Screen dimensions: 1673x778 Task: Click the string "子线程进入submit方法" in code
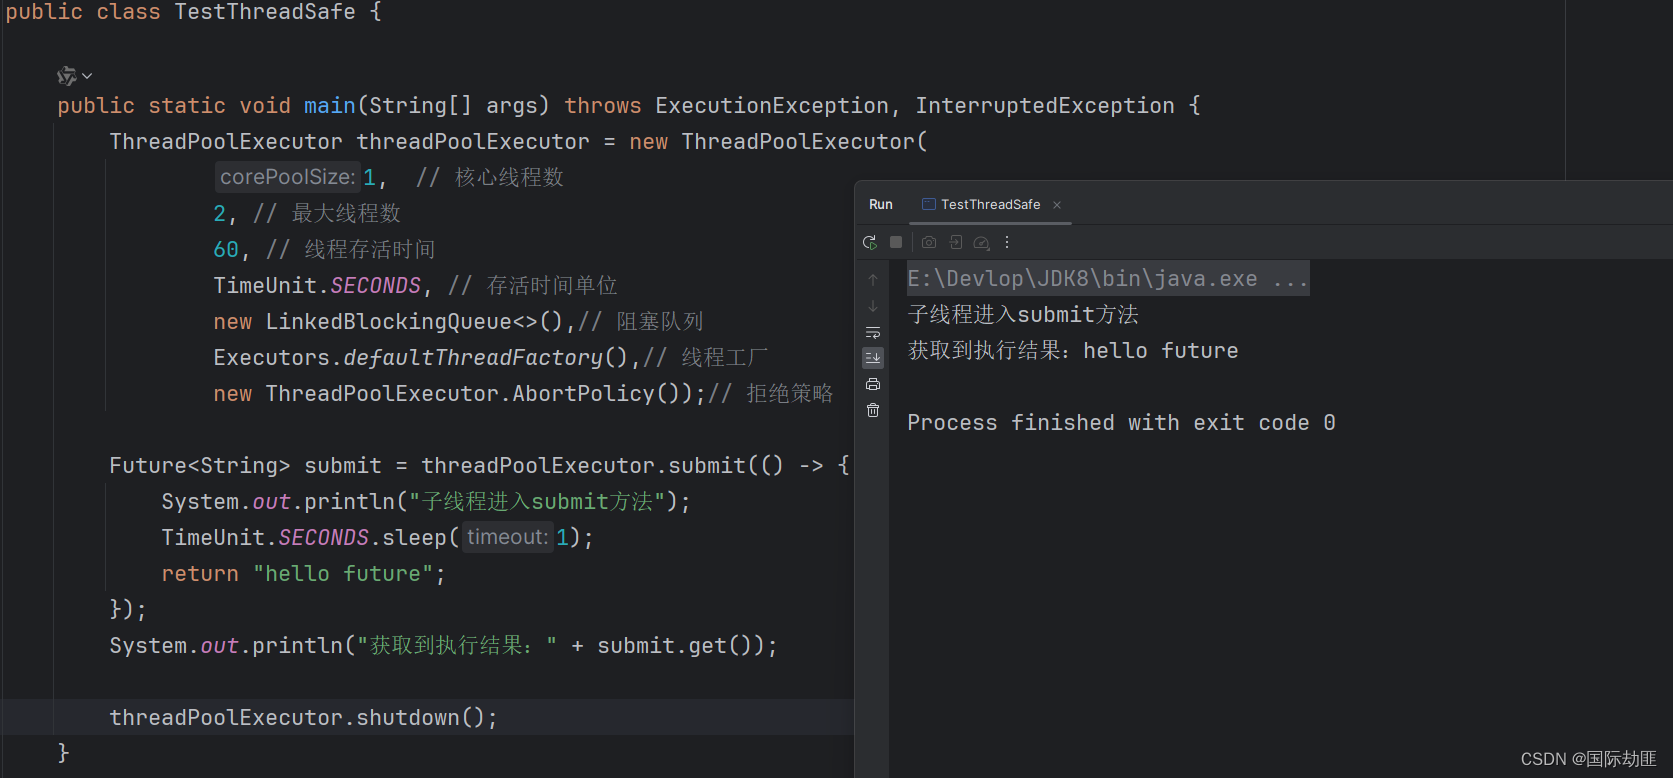click(537, 501)
